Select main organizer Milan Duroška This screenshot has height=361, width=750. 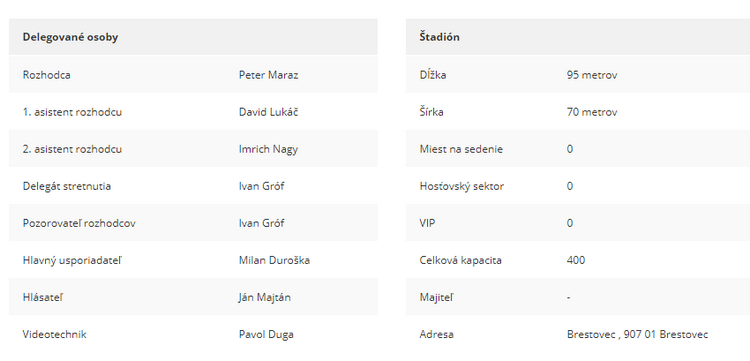click(274, 260)
